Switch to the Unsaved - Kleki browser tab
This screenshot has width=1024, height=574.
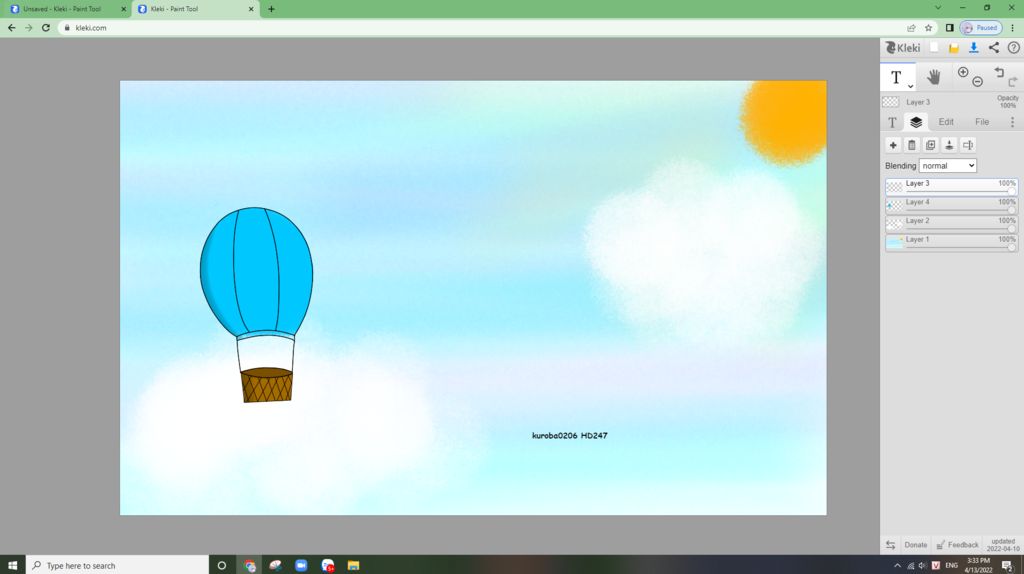coord(62,9)
